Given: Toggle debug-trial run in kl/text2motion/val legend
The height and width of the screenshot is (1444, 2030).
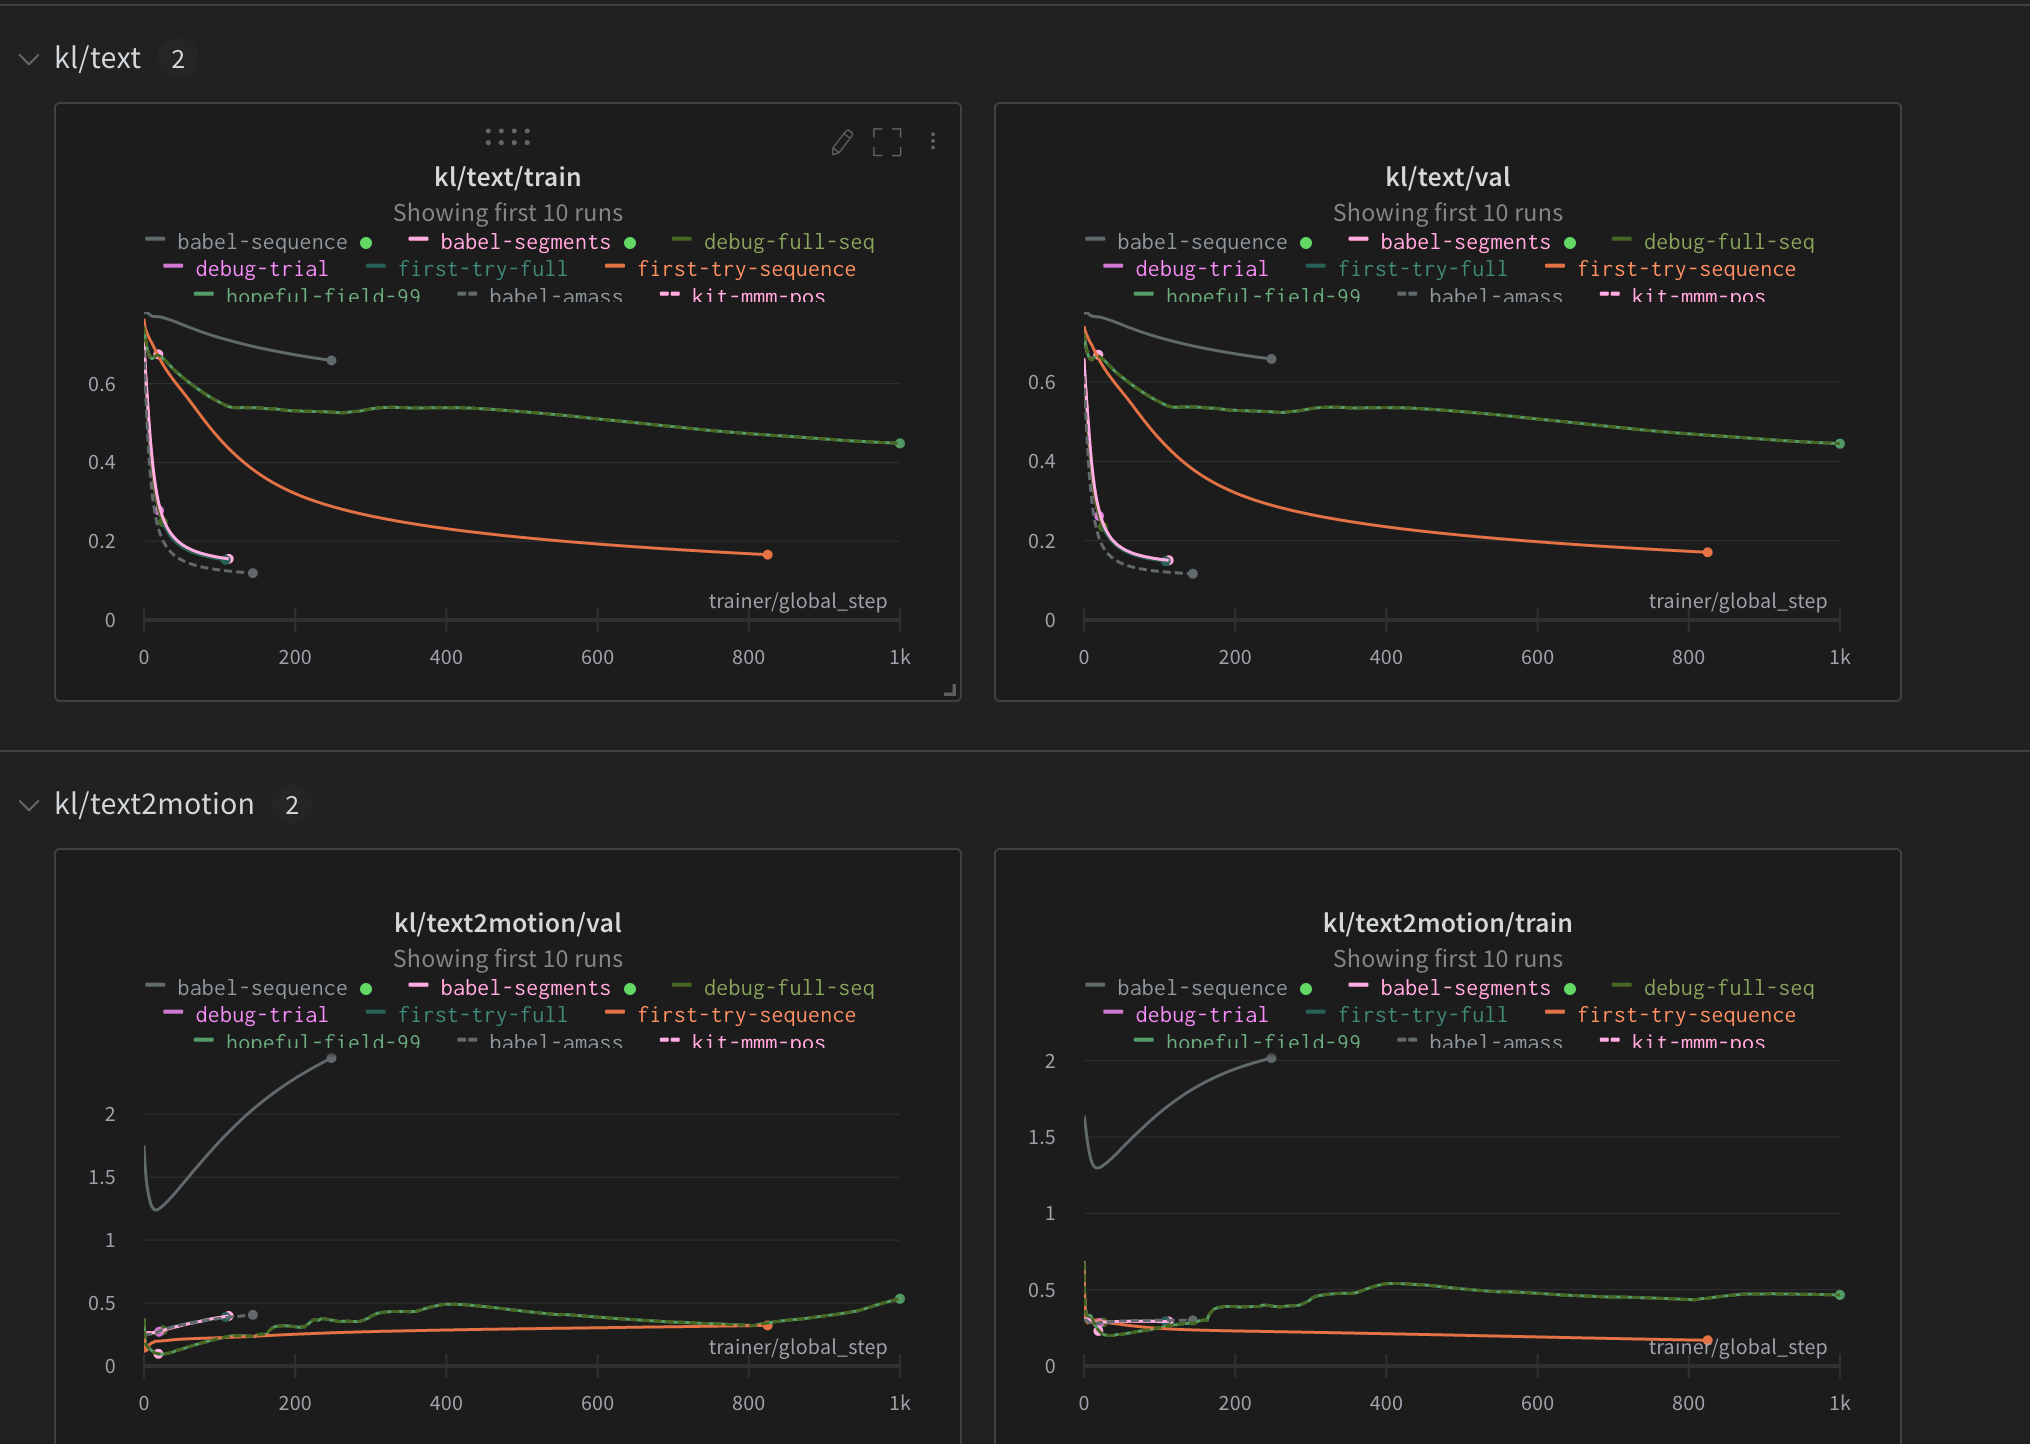Looking at the screenshot, I should click(x=262, y=1014).
